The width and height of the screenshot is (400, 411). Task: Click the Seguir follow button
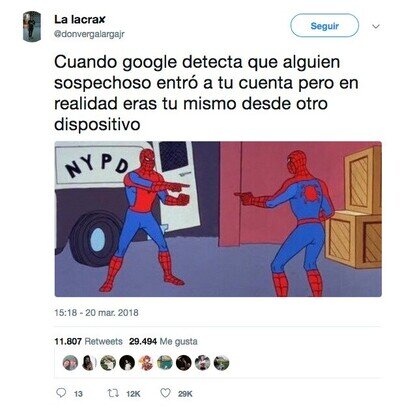(x=325, y=26)
